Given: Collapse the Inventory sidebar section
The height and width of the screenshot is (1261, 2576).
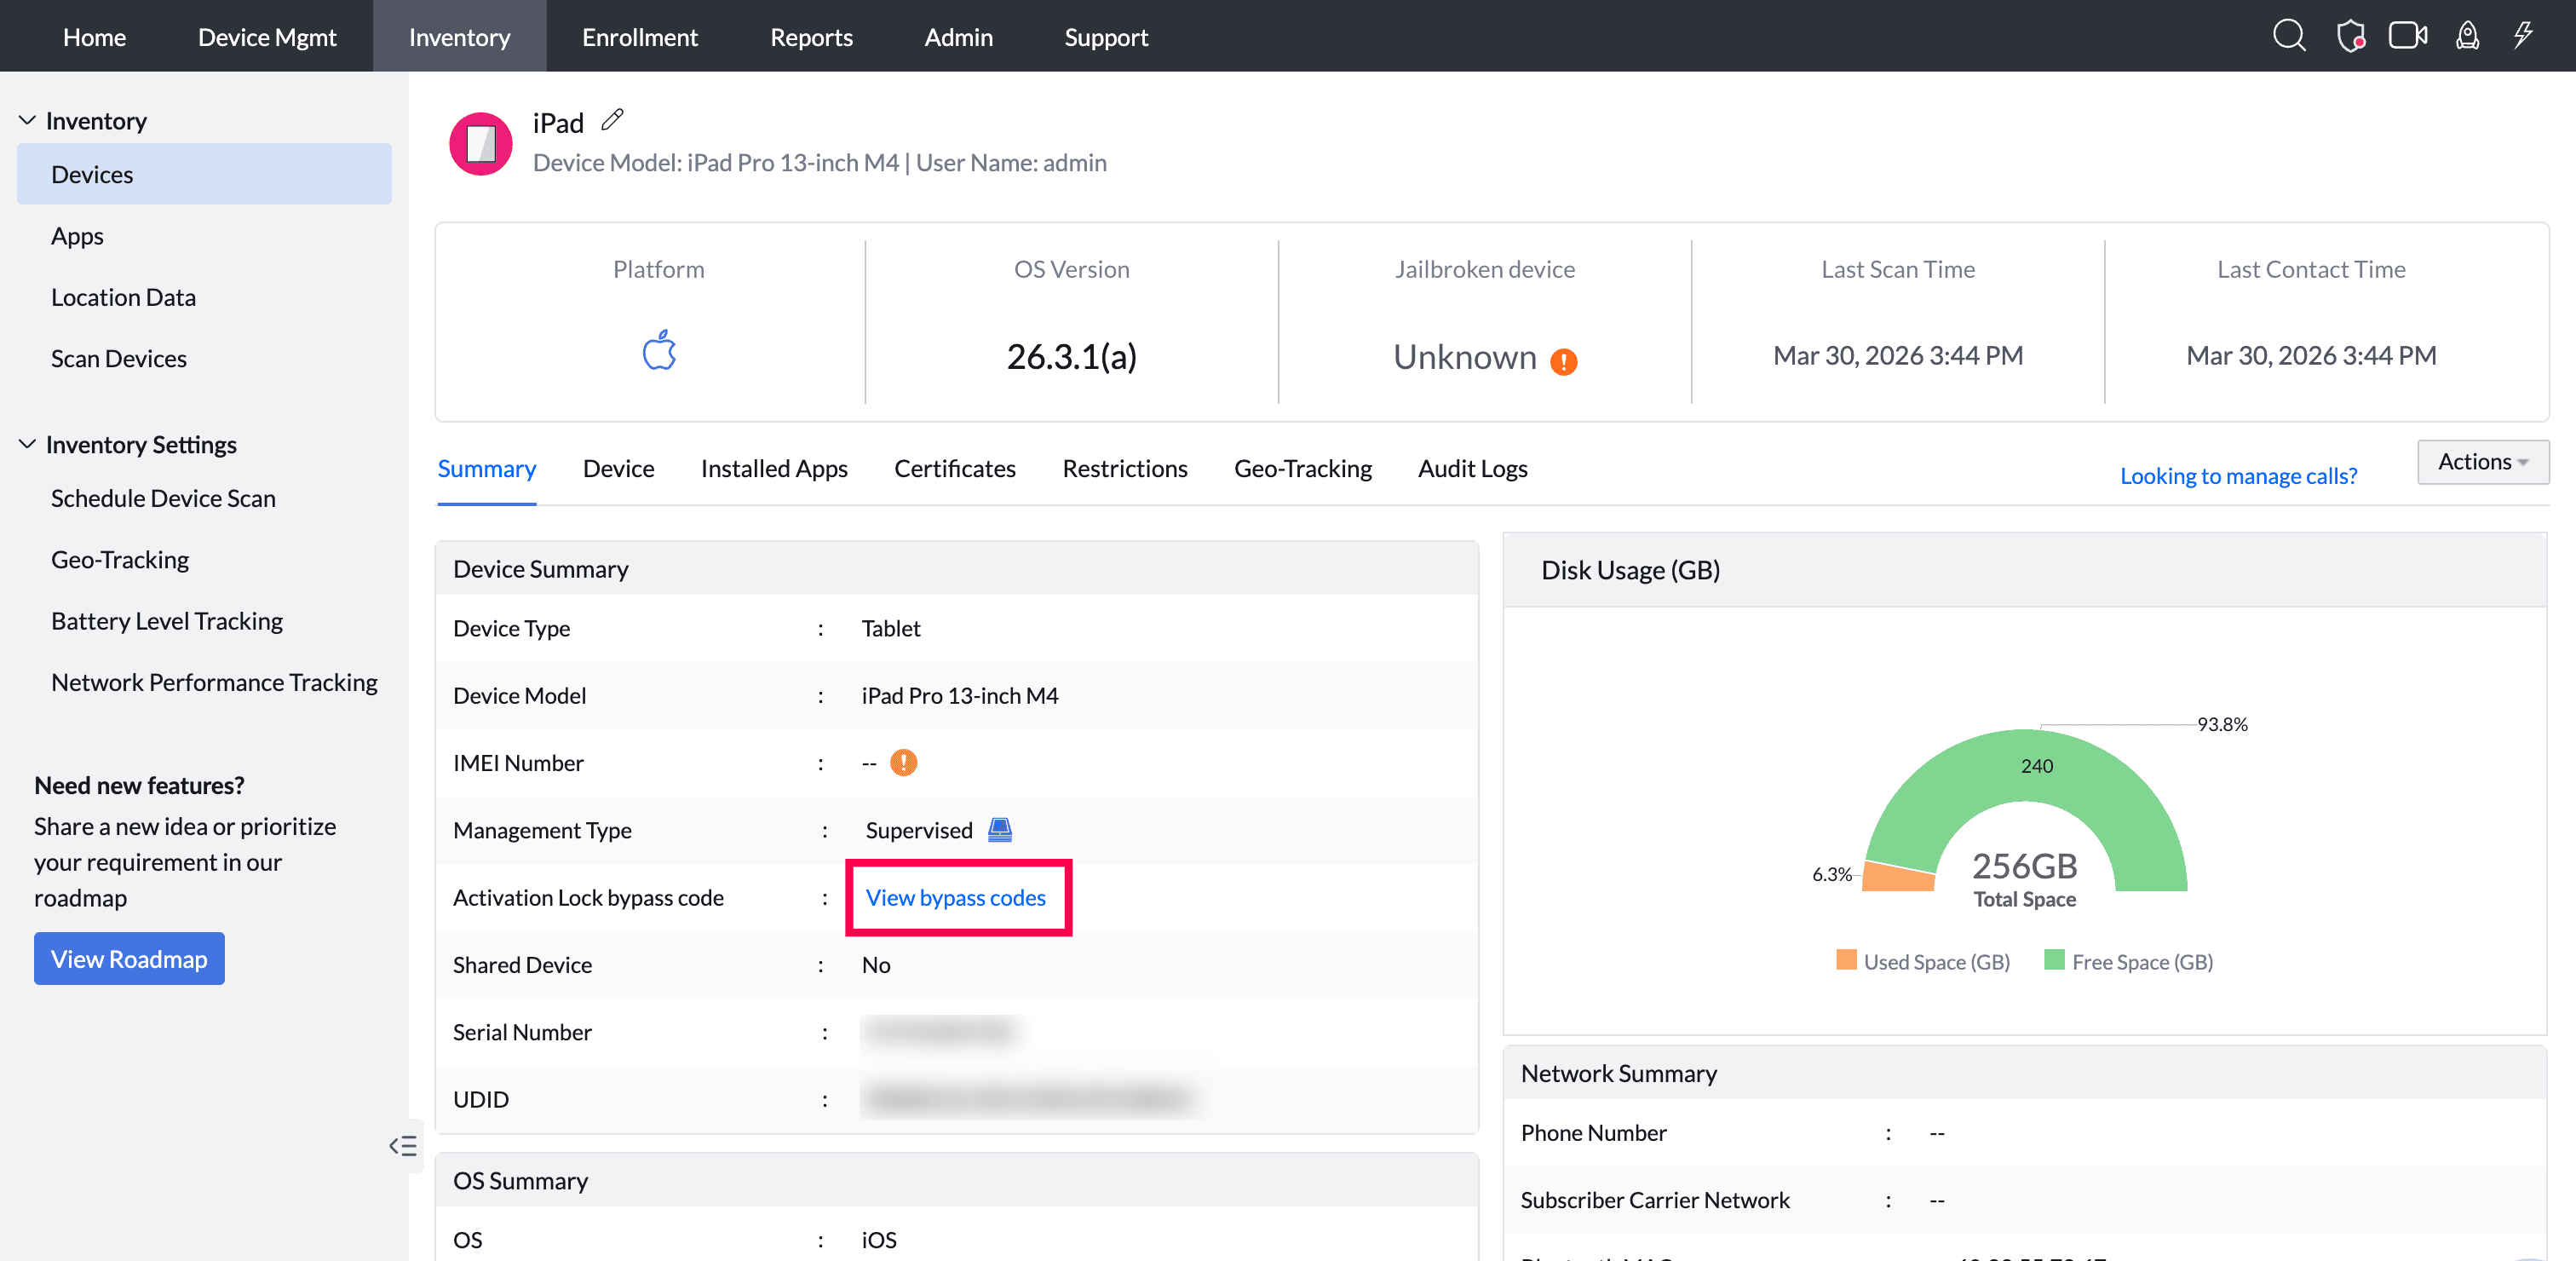Looking at the screenshot, I should point(27,121).
